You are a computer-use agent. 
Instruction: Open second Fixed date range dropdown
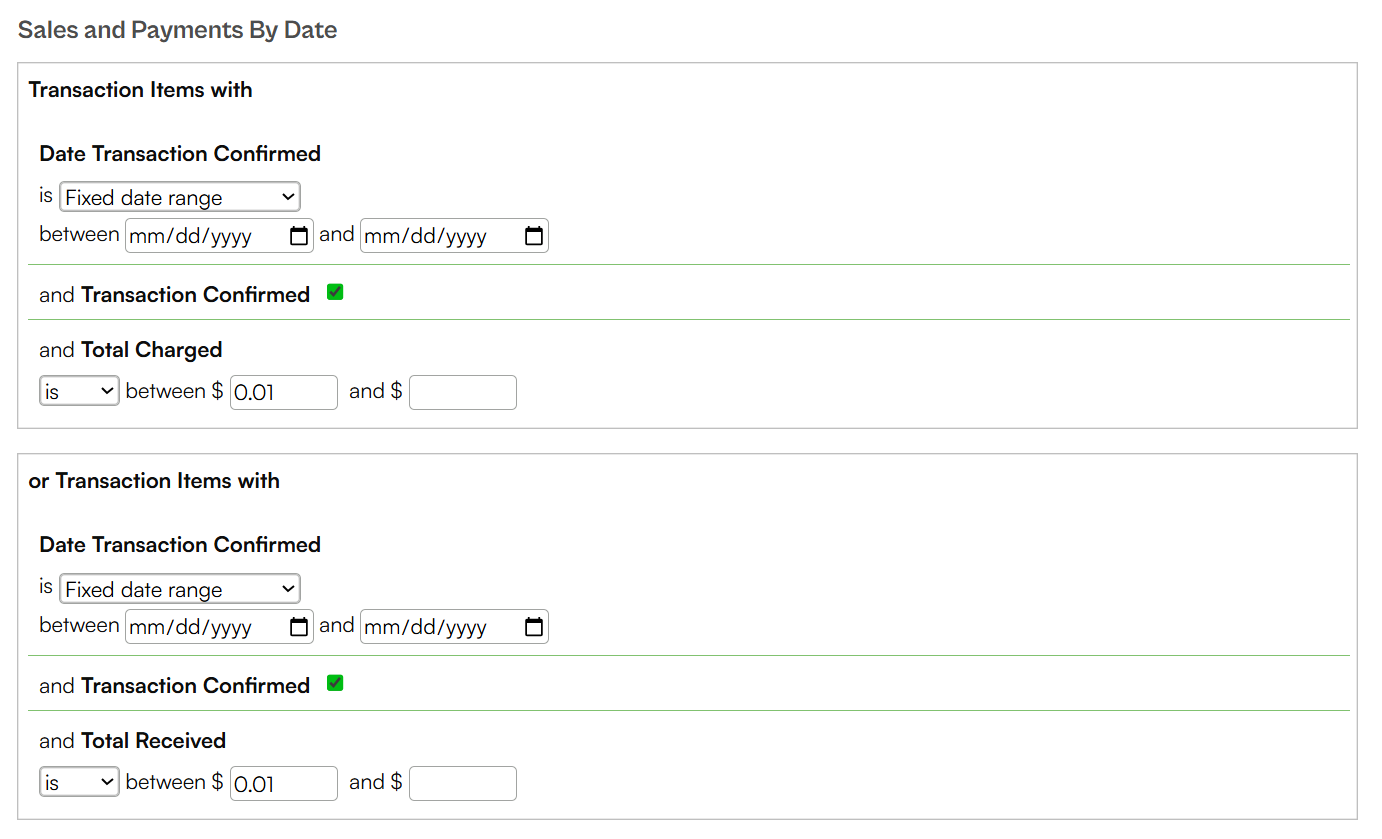tap(180, 589)
